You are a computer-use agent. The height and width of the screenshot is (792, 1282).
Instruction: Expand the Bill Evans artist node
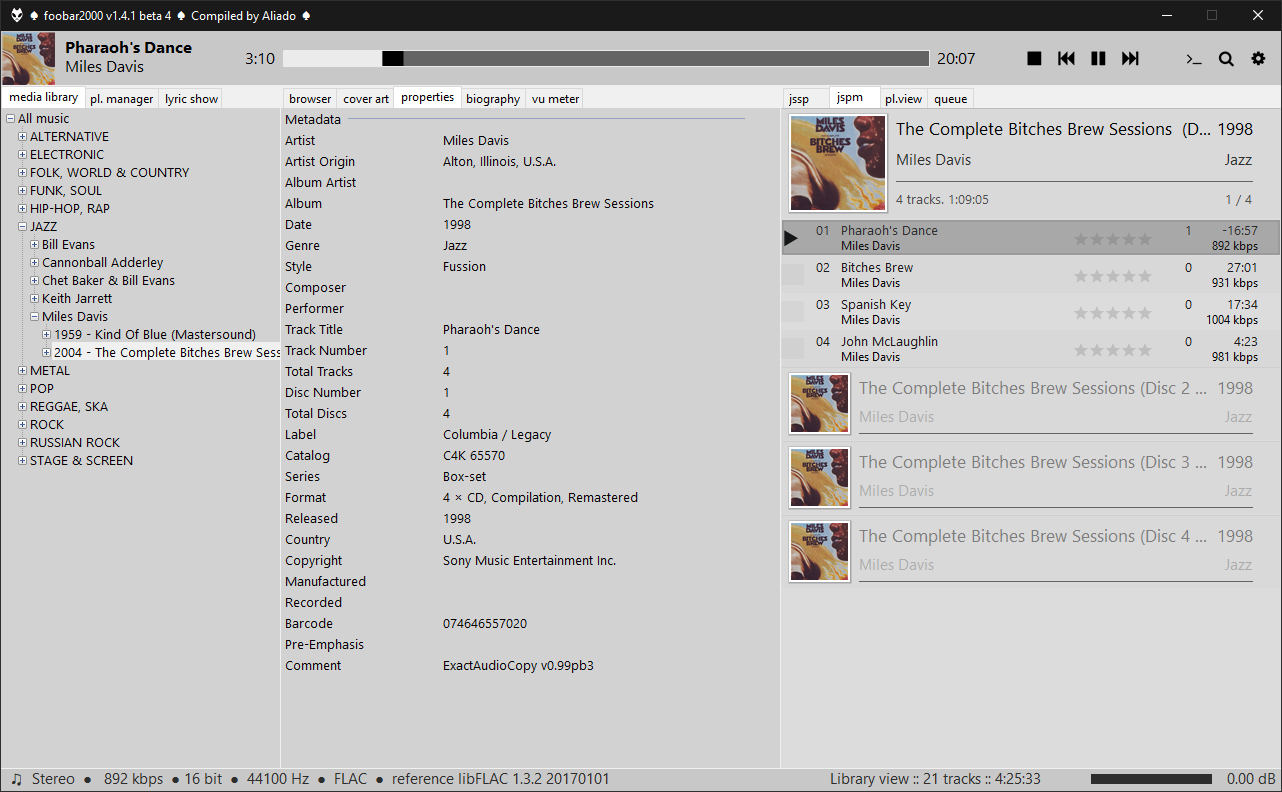pyautogui.click(x=35, y=245)
